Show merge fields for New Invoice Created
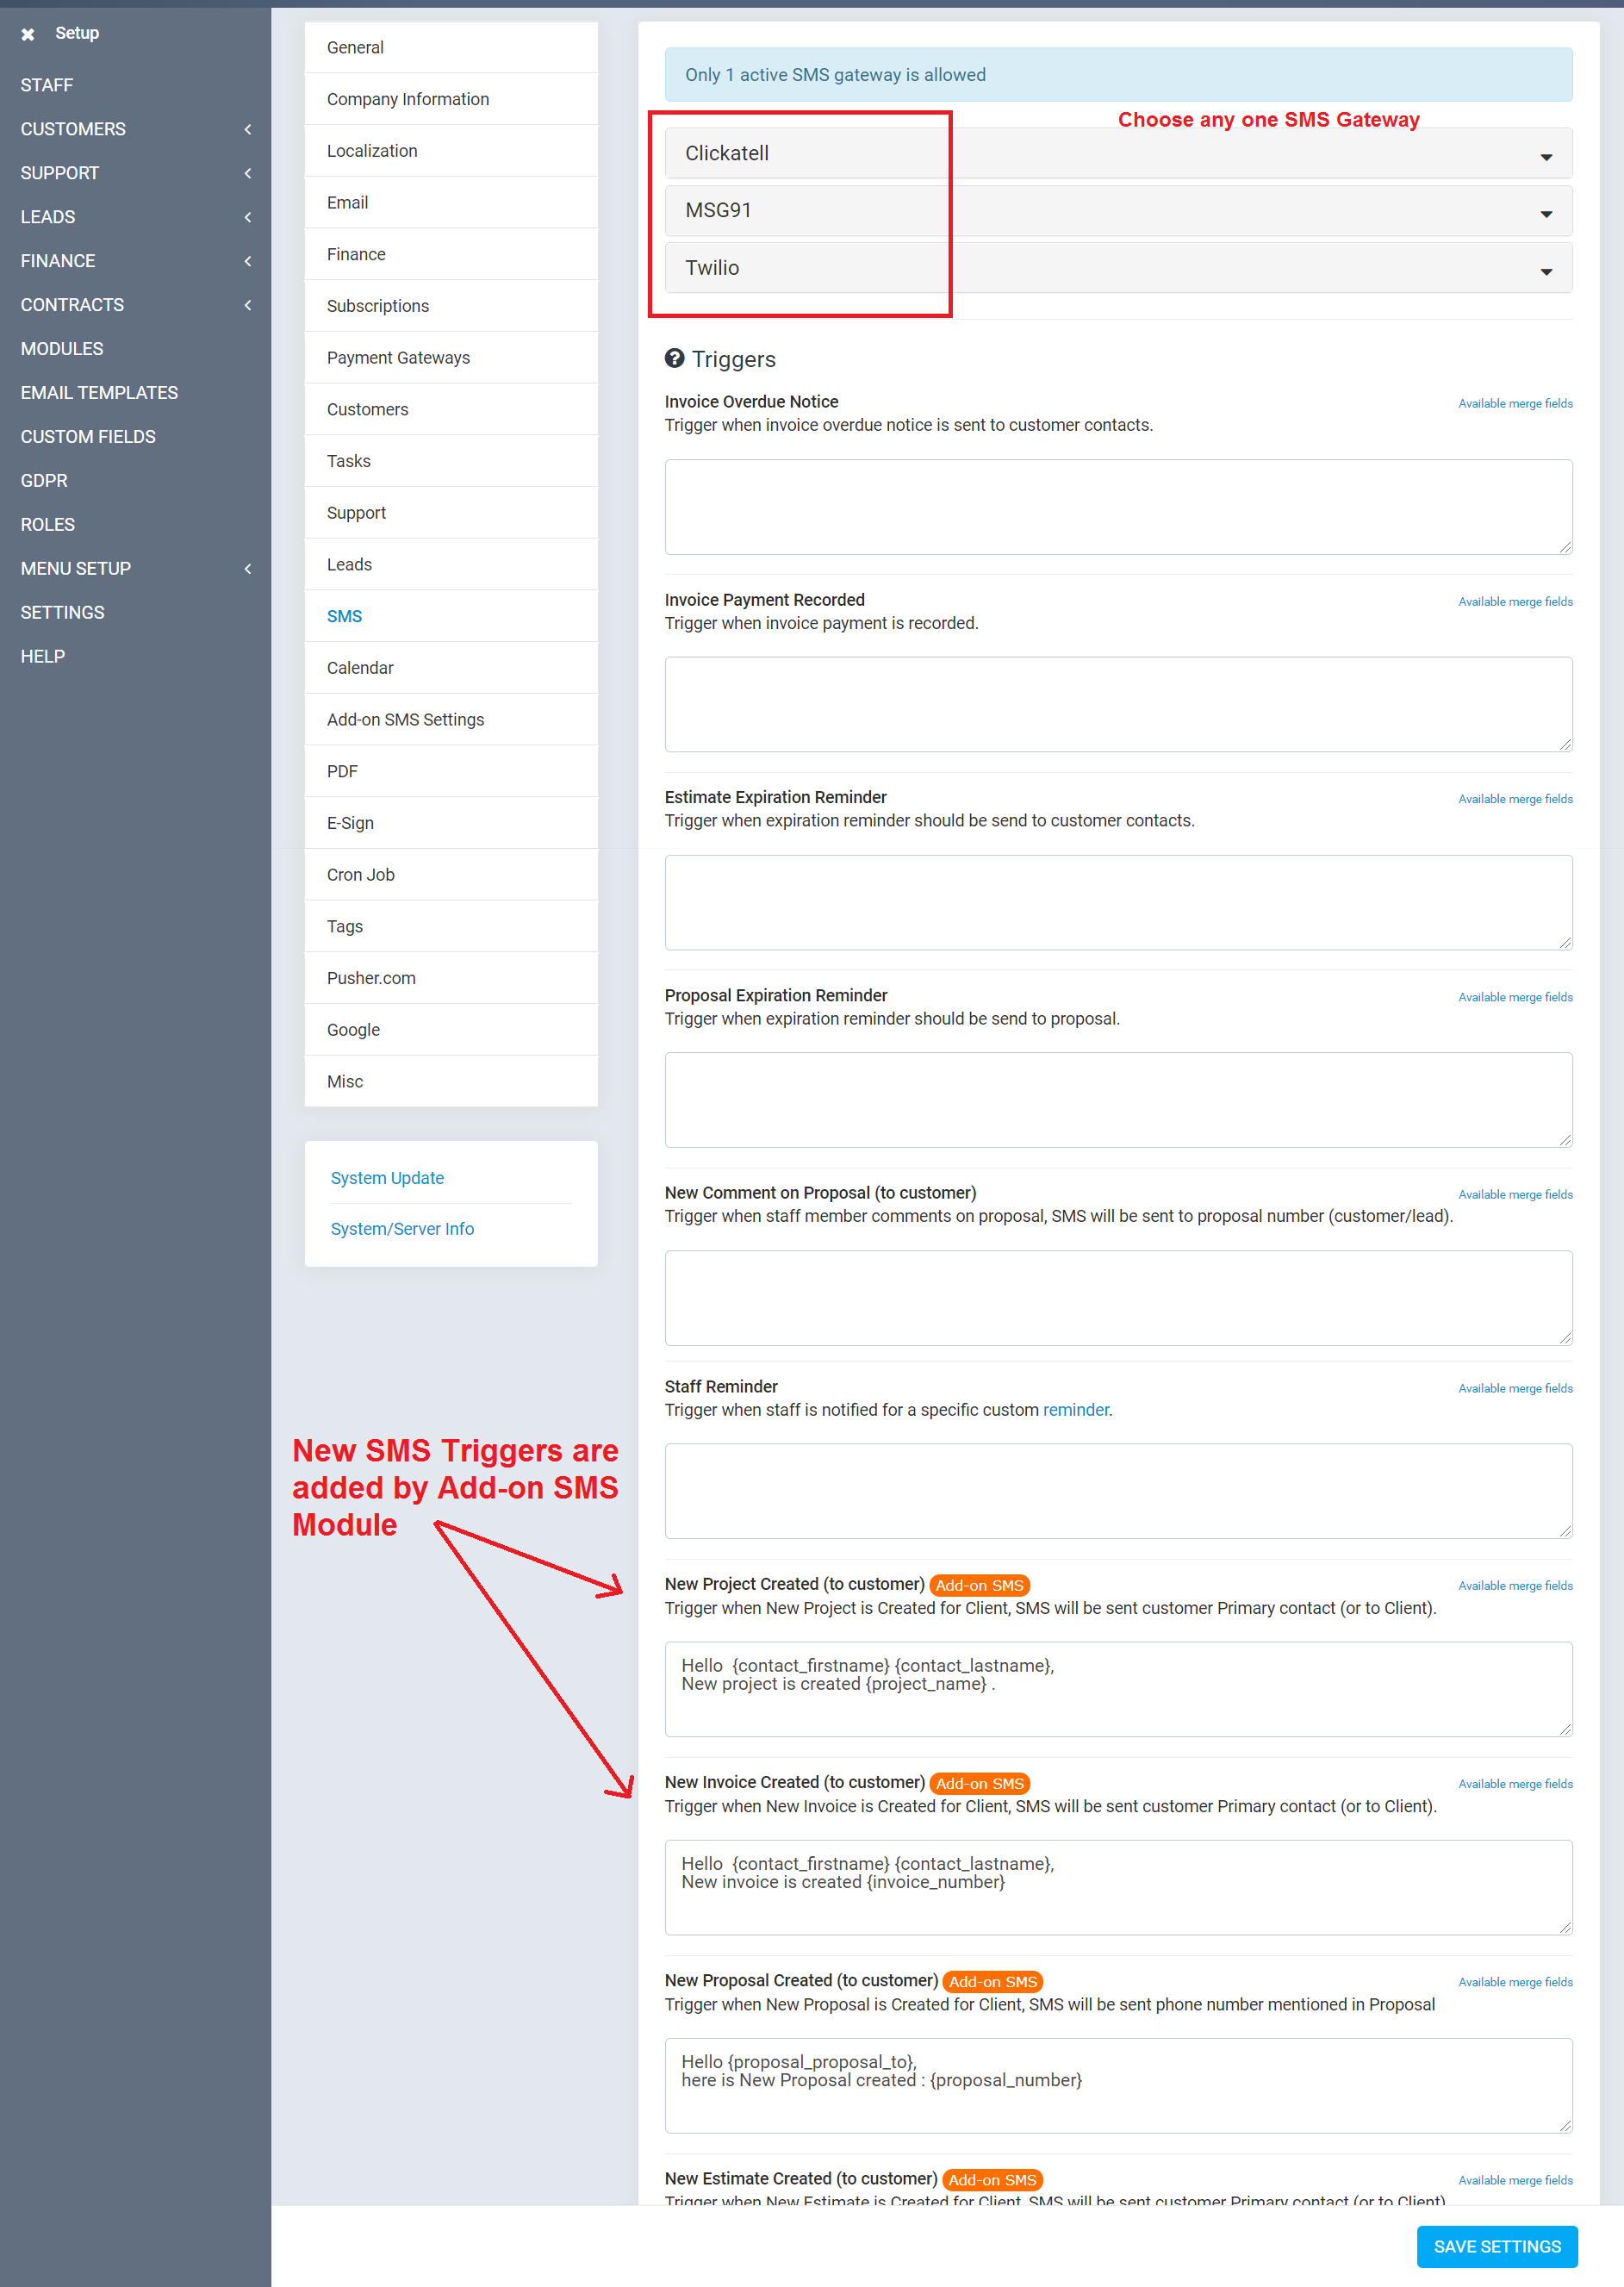Viewport: 1624px width, 2287px height. 1515,1784
